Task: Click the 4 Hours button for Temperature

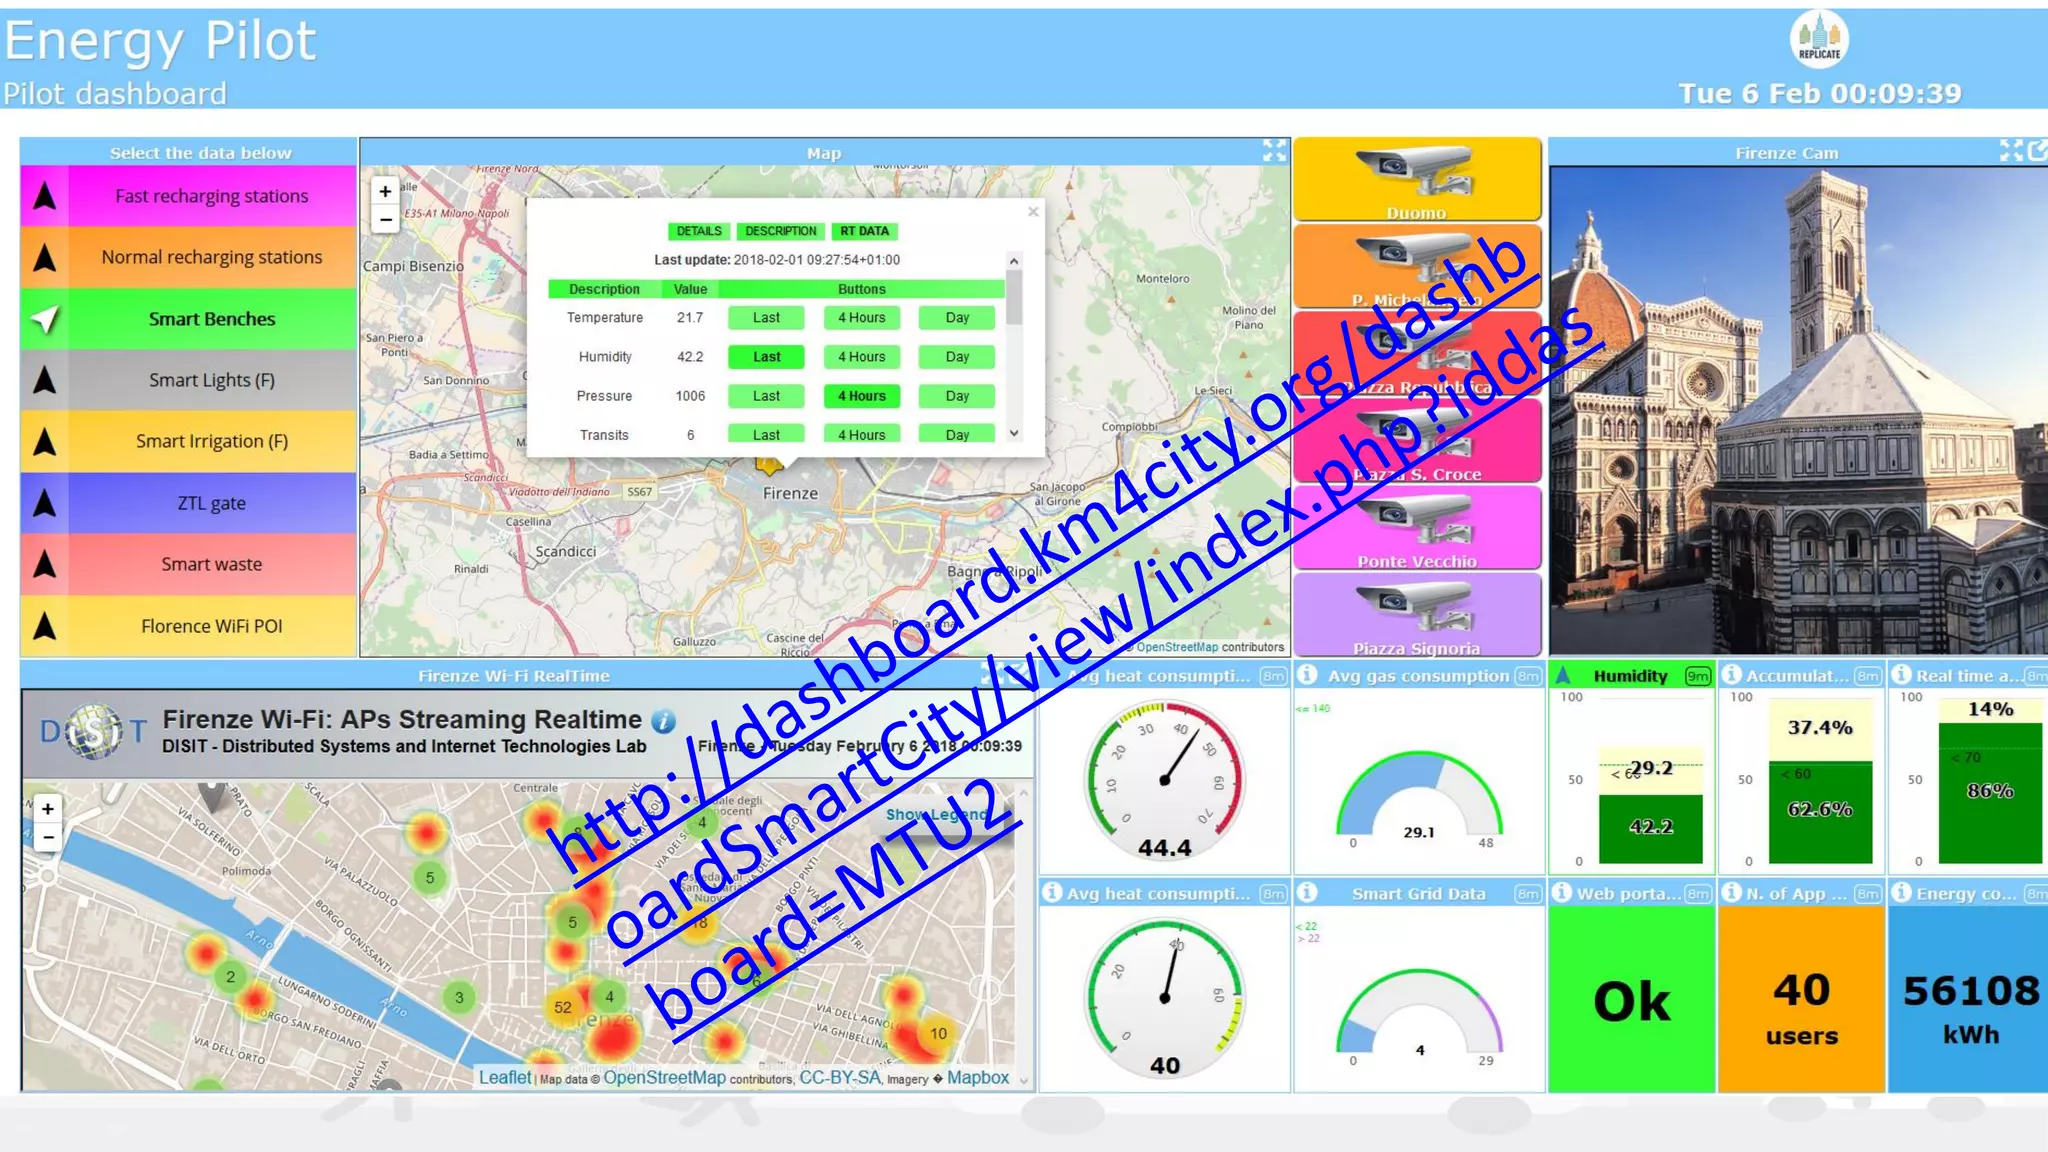Action: click(x=861, y=318)
